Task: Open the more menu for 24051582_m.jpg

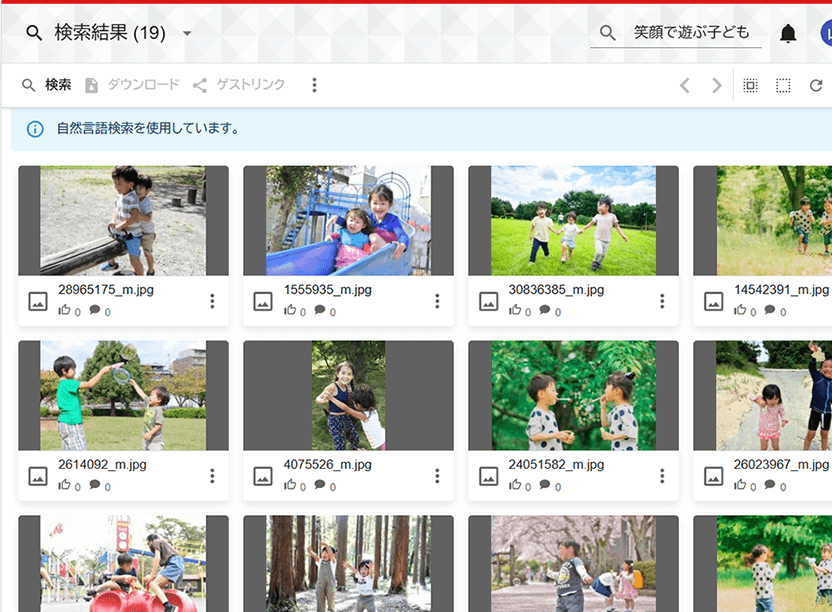Action: (662, 476)
